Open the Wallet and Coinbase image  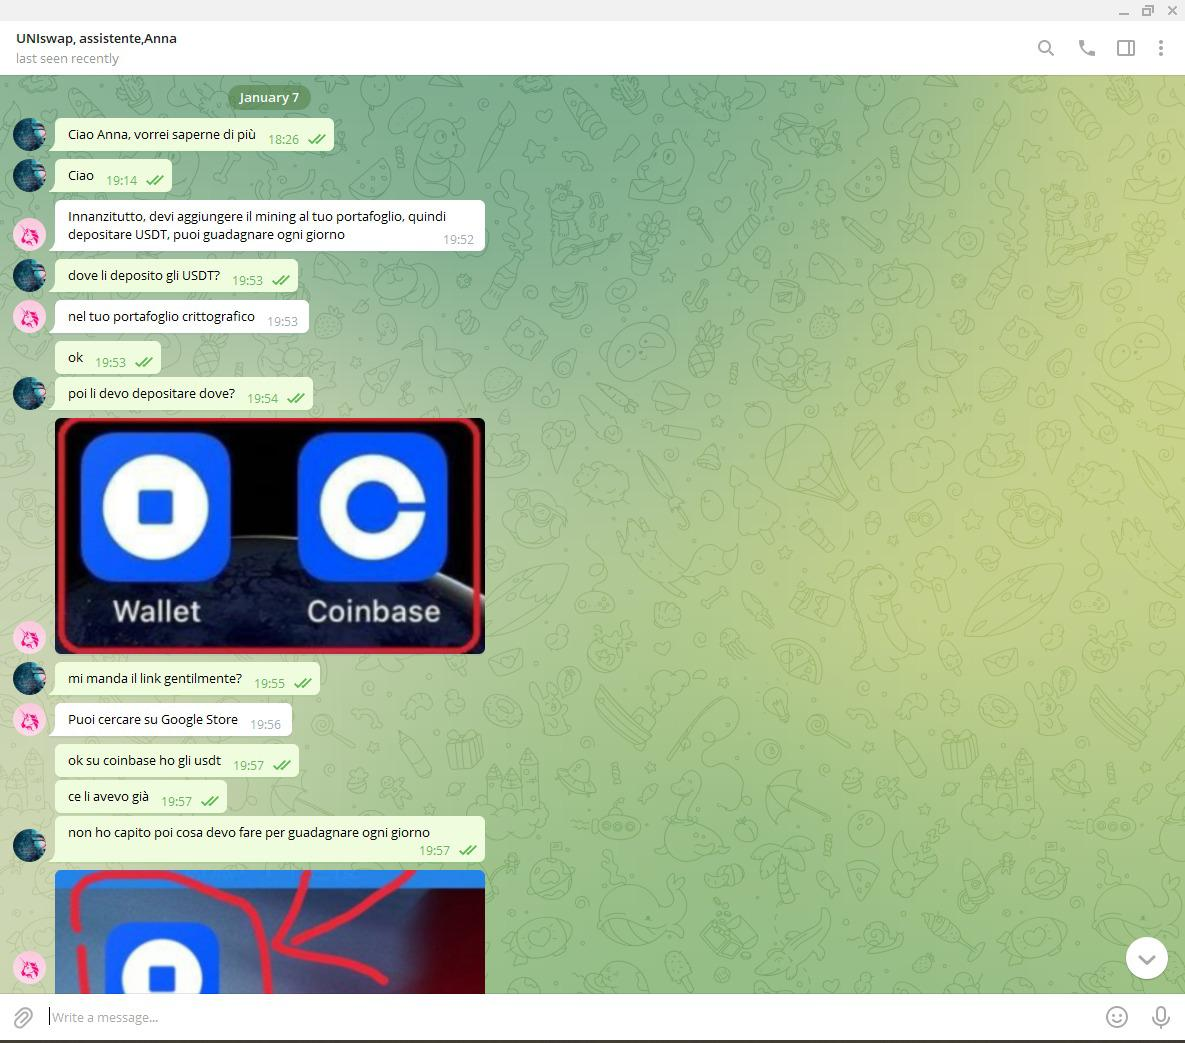[x=270, y=536]
